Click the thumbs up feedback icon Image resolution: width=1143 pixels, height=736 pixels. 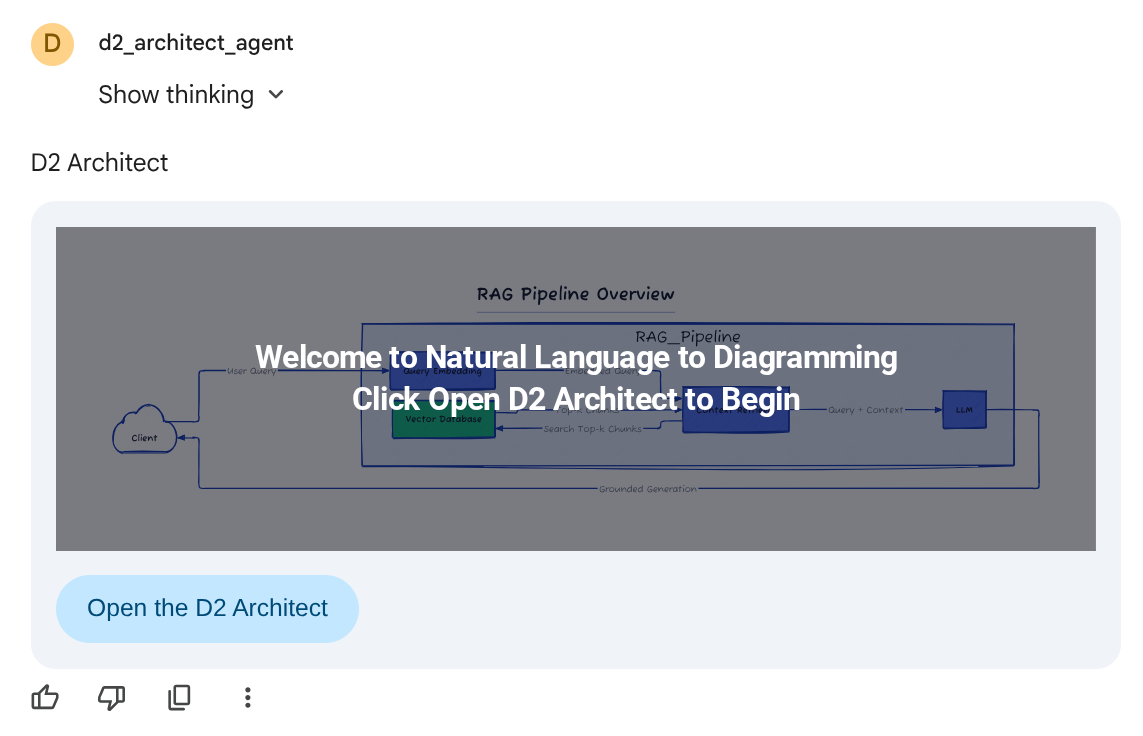point(45,697)
